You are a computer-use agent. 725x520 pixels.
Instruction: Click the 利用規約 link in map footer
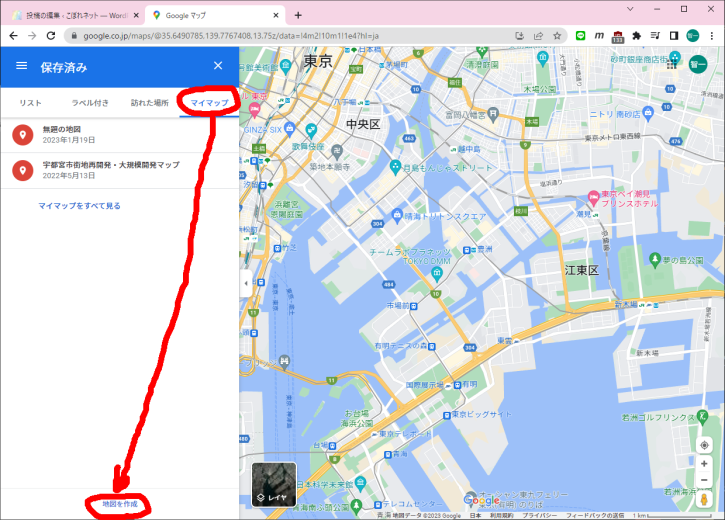click(x=502, y=515)
